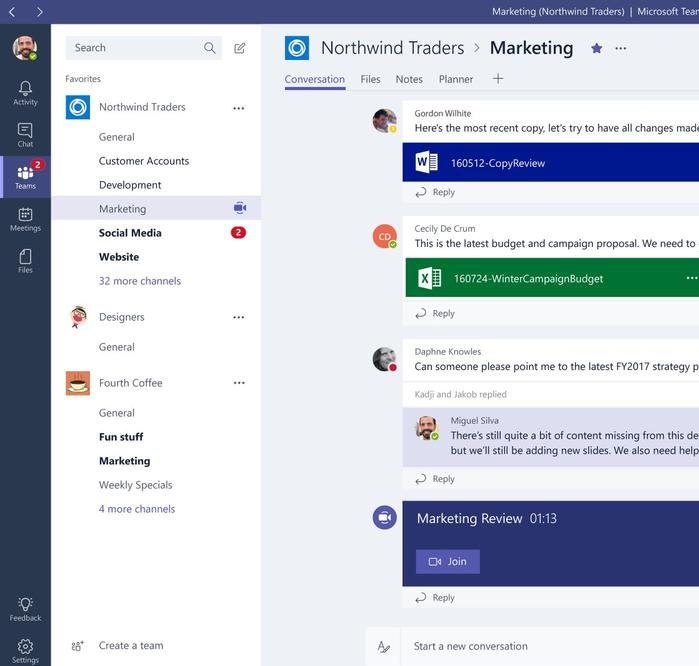The image size is (699, 666).
Task: Click the Marketing Review meeting camera icon
Action: point(385,518)
